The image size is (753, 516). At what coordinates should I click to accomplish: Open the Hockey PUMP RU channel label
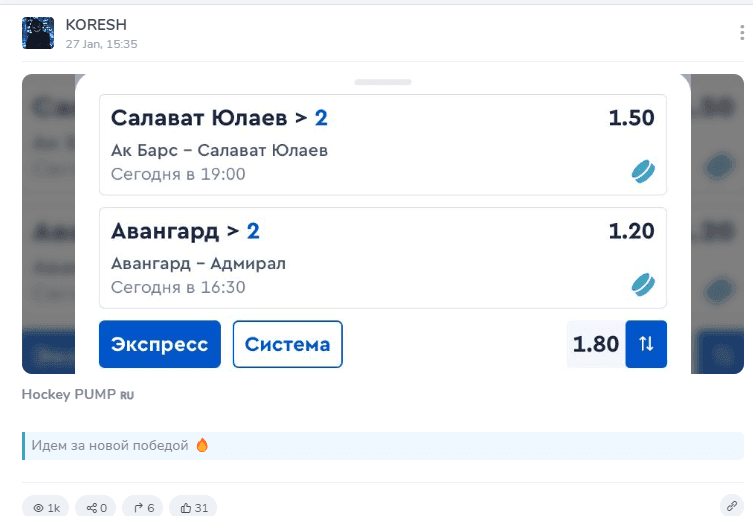coord(78,394)
